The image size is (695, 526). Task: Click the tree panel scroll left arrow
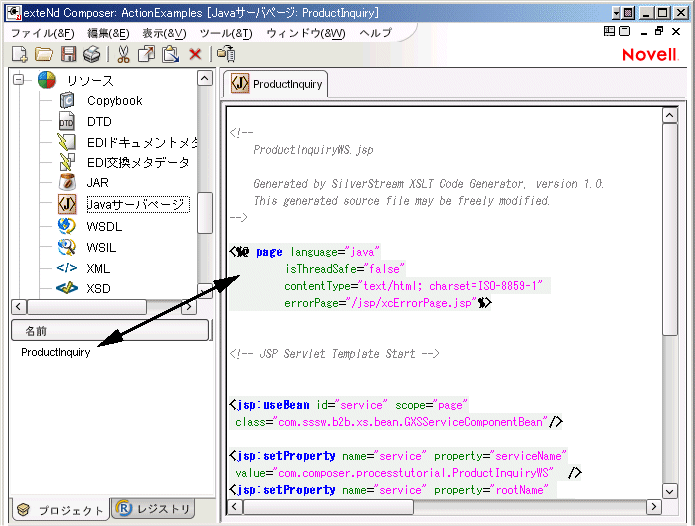coord(18,307)
